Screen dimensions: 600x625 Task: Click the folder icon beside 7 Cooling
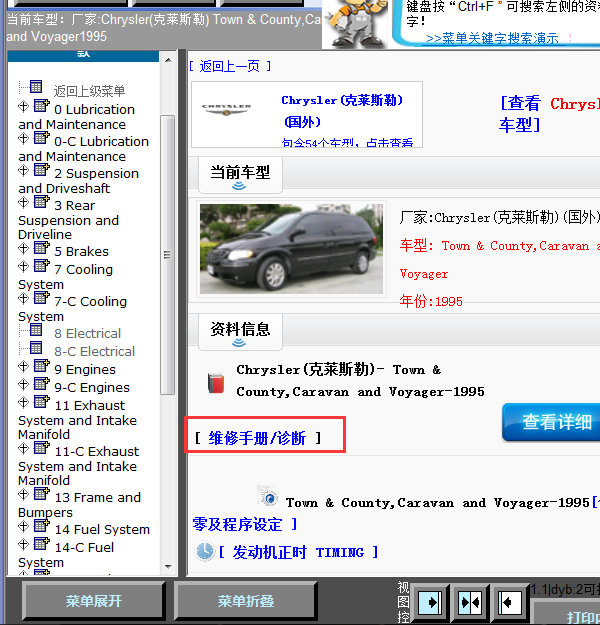point(41,265)
